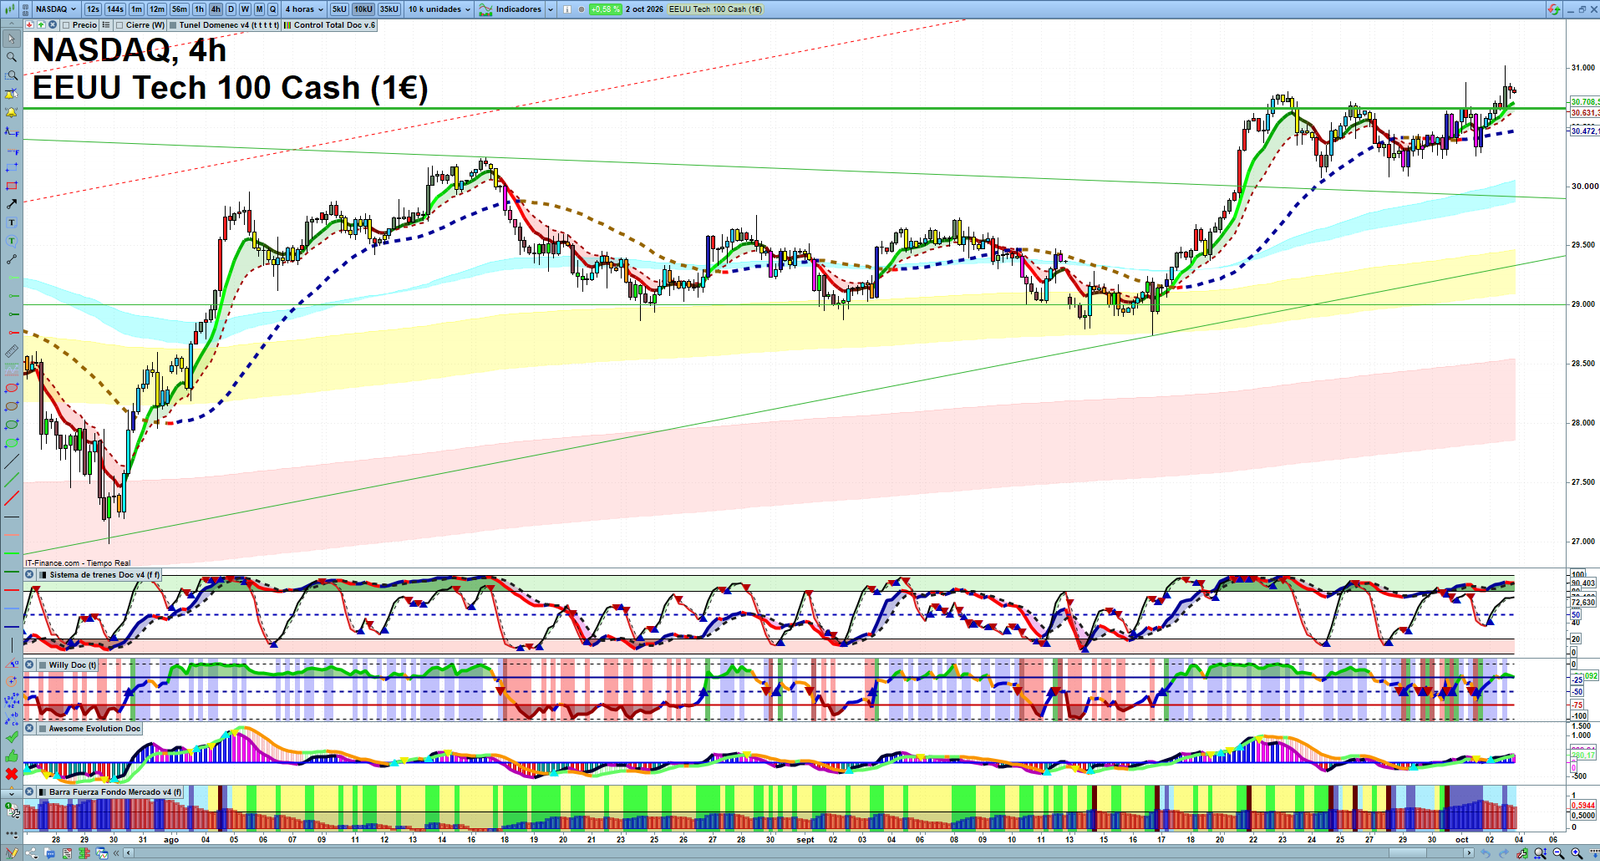Open the NASDAQ instrument dropdown

point(56,9)
